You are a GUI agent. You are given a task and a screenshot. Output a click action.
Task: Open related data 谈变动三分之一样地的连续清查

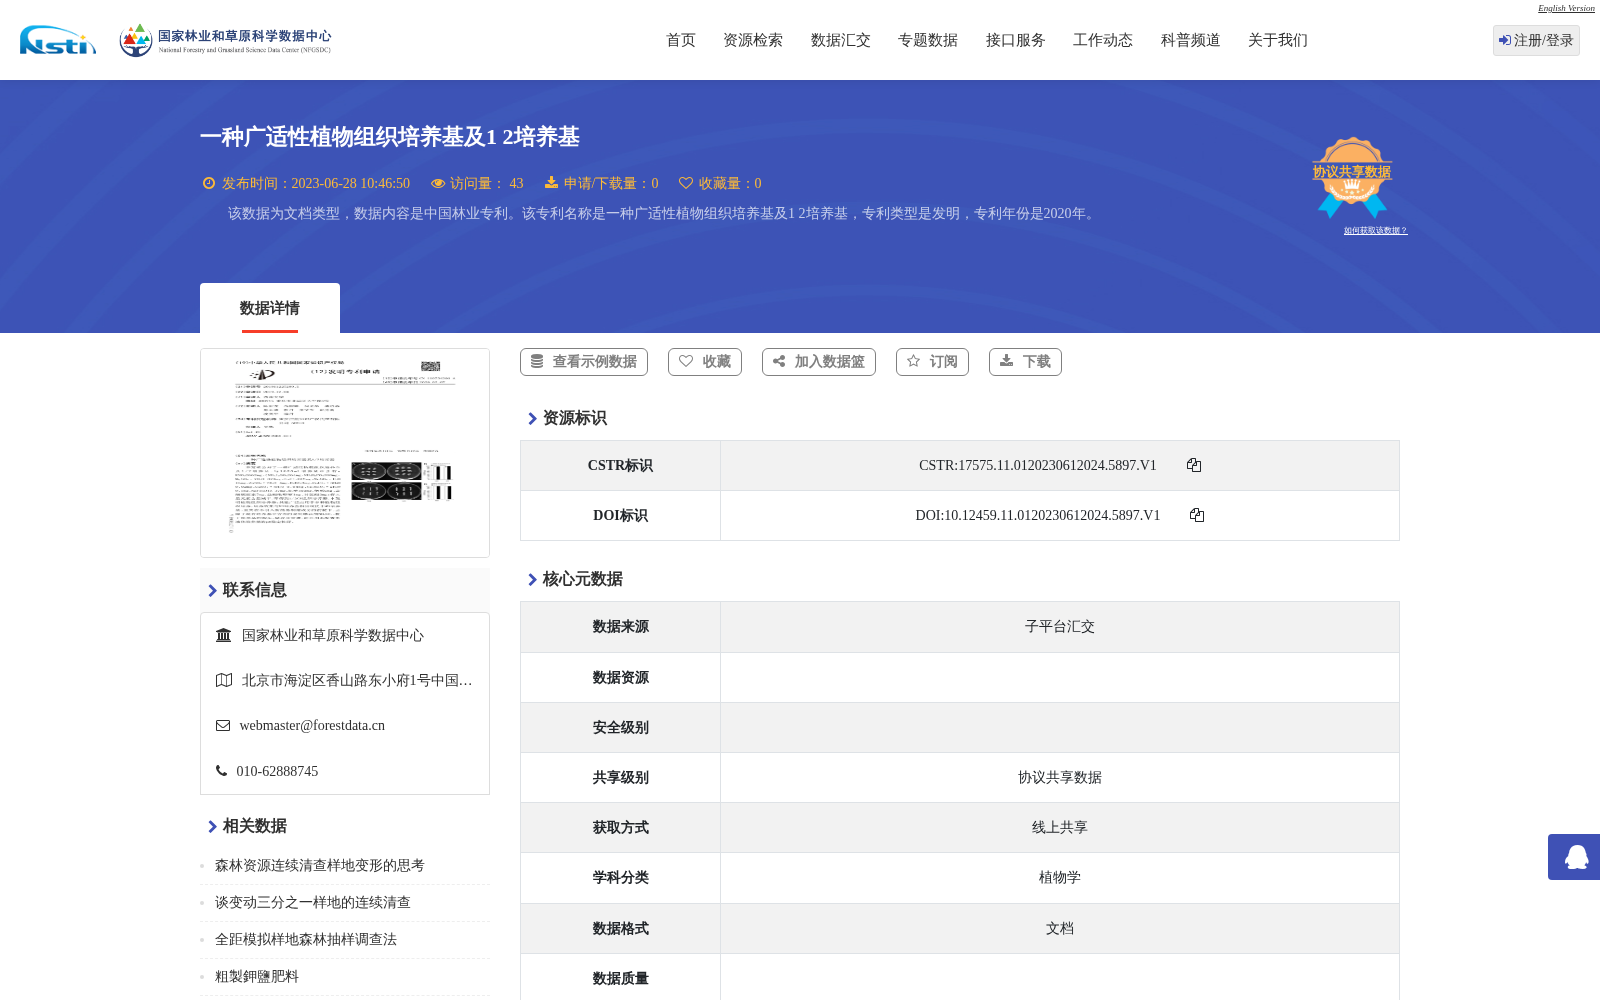click(313, 903)
